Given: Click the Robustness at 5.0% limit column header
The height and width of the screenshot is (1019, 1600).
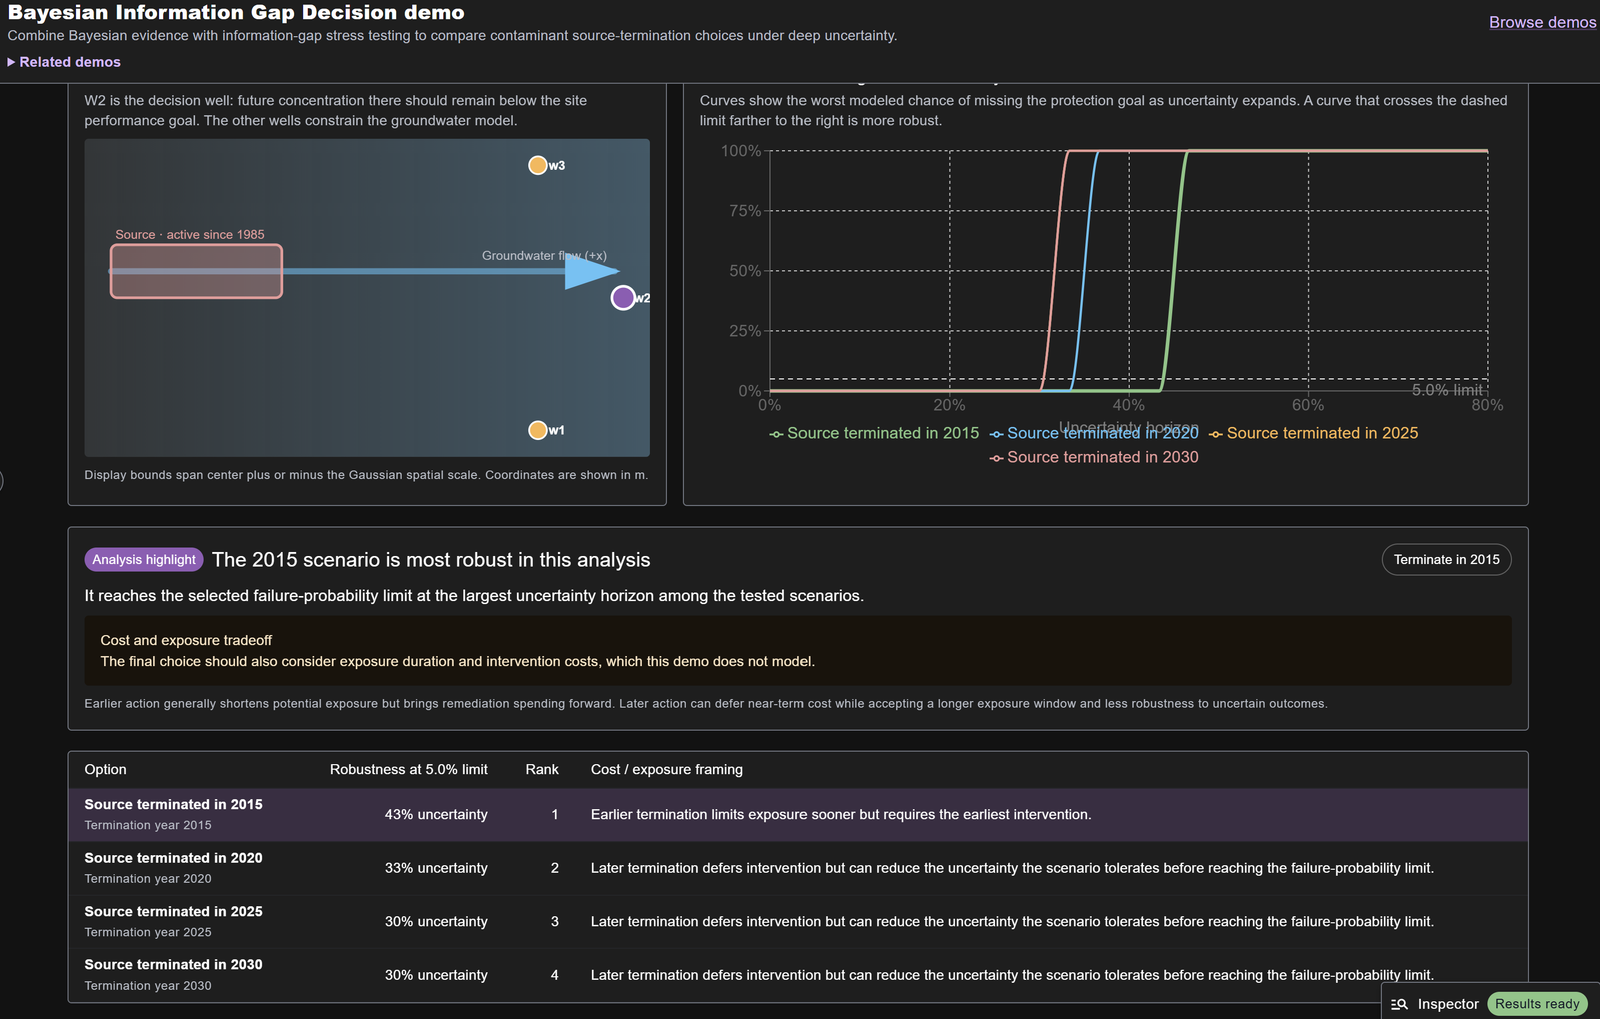Looking at the screenshot, I should click(x=409, y=769).
